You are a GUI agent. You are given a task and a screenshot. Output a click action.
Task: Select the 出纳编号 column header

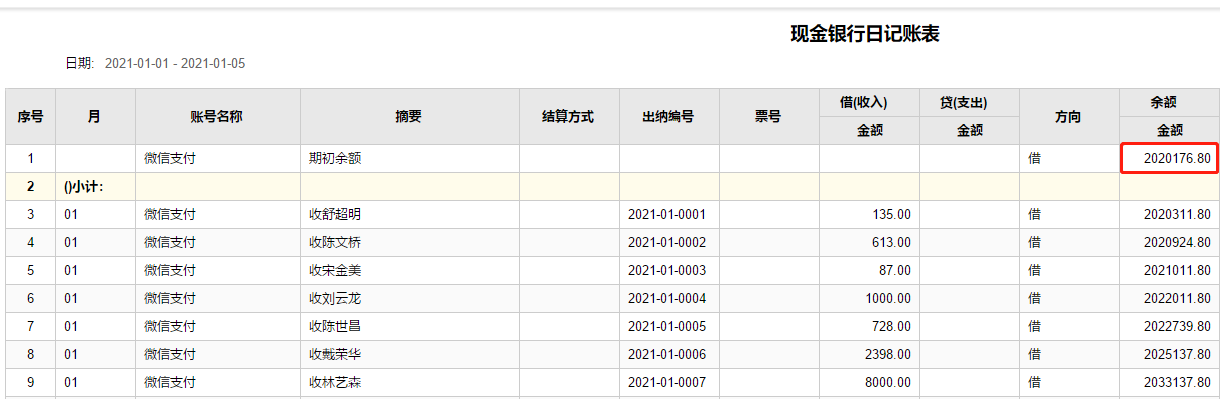click(668, 117)
